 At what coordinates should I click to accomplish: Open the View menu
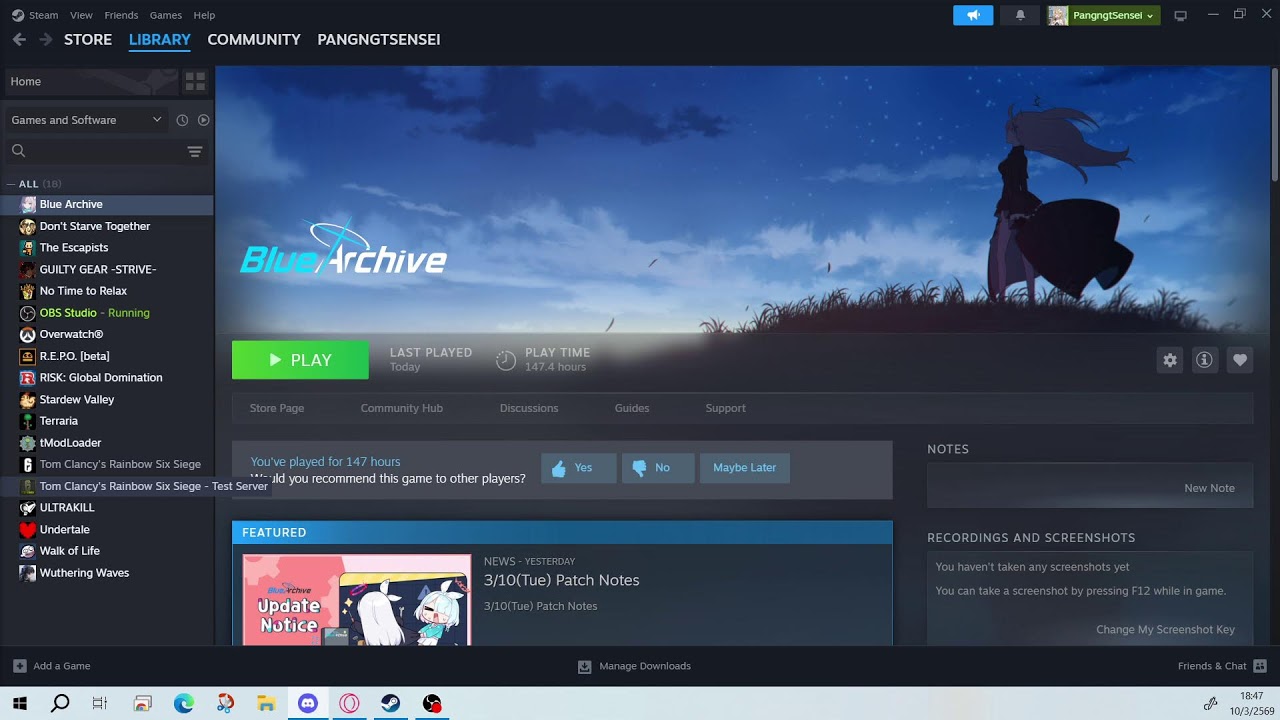[81, 15]
